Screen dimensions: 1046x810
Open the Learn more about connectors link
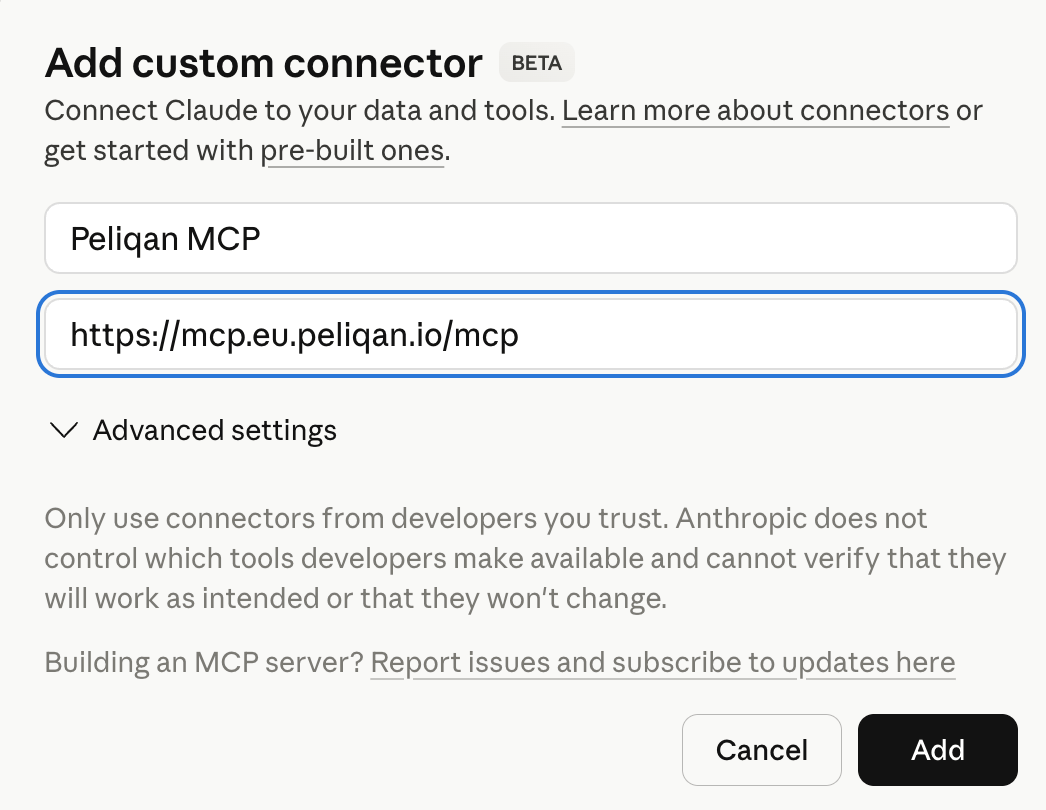pos(755,111)
